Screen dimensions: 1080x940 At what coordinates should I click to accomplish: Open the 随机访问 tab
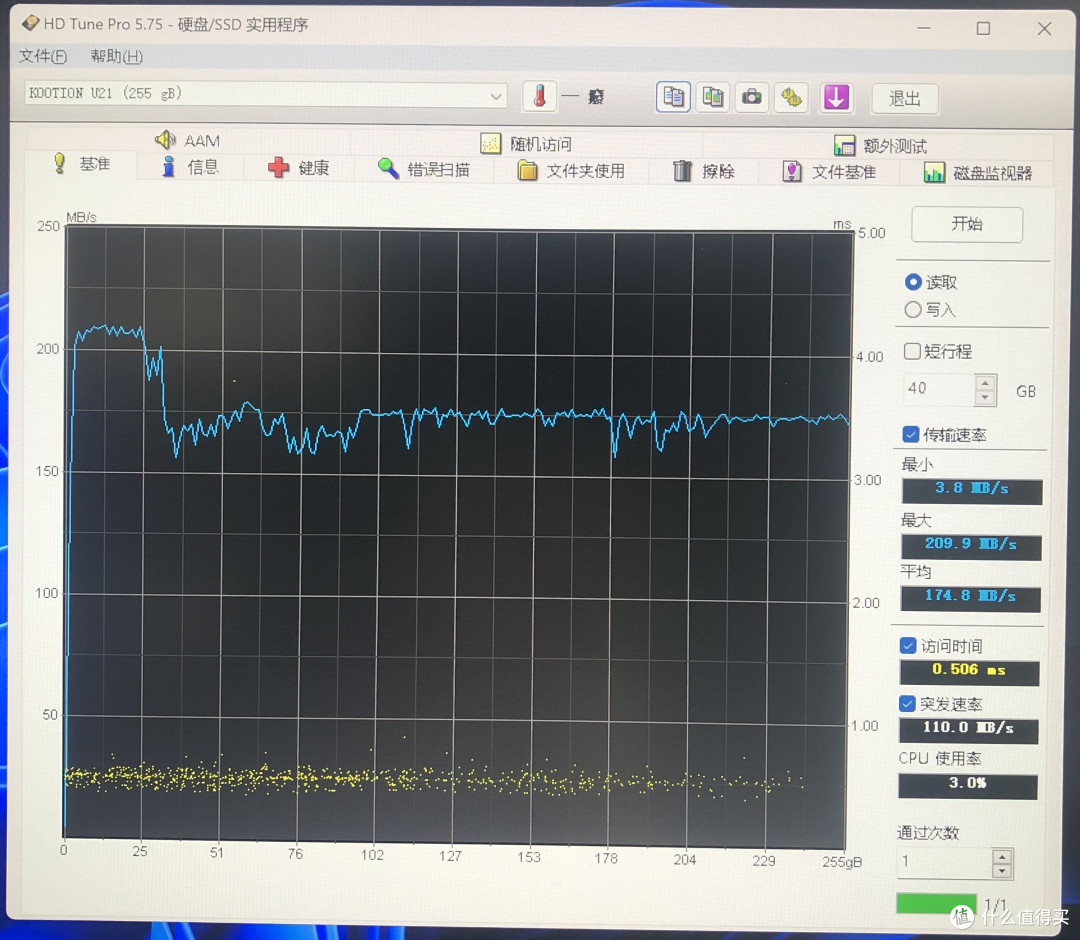(526, 143)
